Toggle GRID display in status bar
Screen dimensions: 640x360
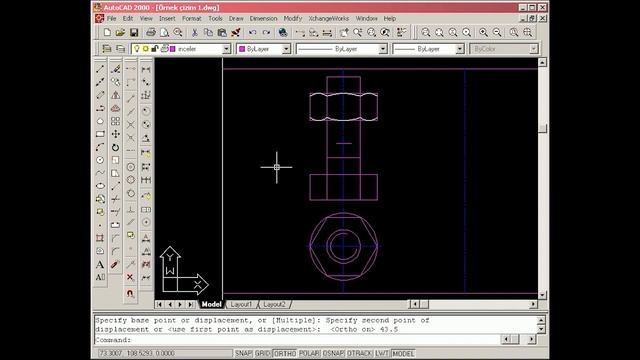click(263, 353)
